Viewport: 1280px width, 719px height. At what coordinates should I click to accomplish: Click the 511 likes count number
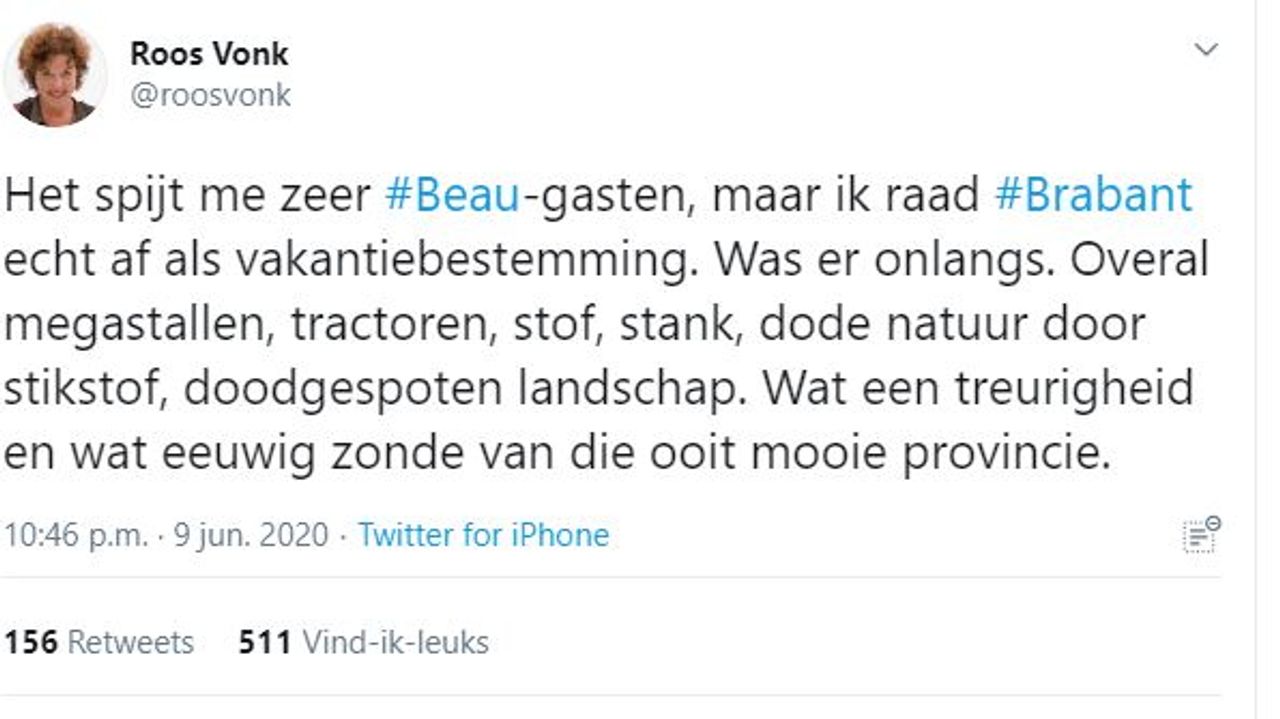(263, 643)
